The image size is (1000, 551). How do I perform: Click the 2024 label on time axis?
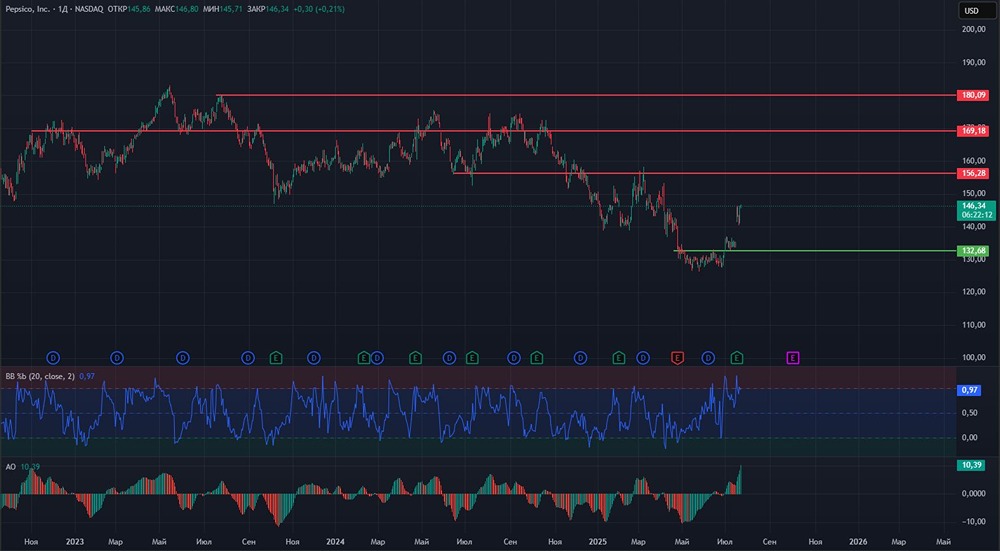tap(335, 541)
